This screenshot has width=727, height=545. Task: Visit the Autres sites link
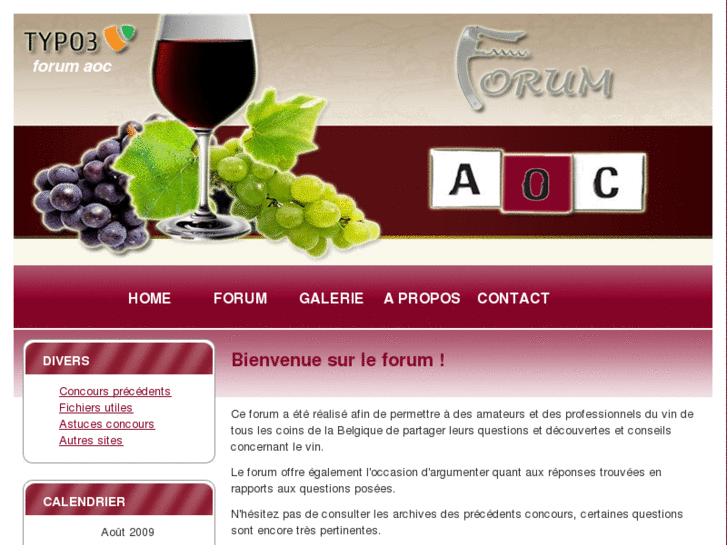point(91,440)
